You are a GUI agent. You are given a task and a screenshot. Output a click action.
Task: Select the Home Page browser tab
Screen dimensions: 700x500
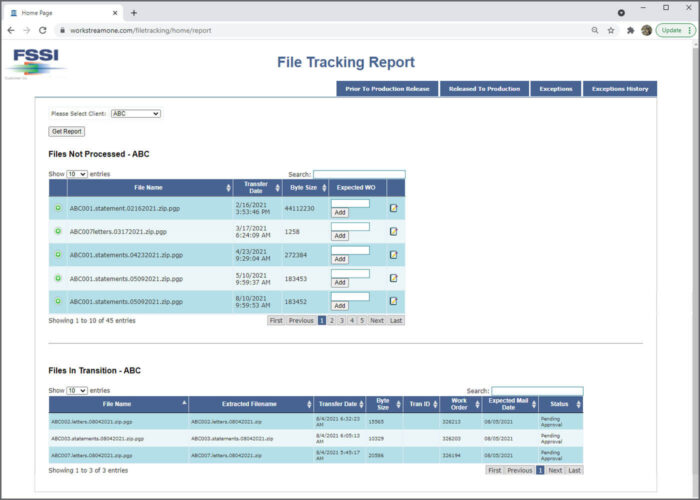coord(62,13)
